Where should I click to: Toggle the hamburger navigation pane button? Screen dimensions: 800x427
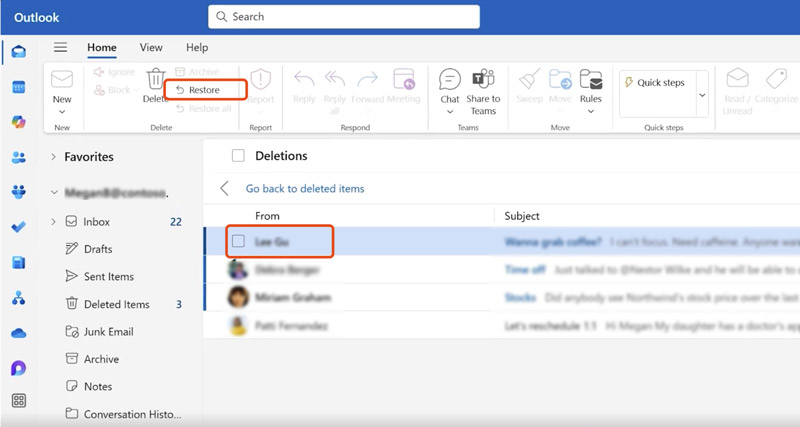pos(61,47)
